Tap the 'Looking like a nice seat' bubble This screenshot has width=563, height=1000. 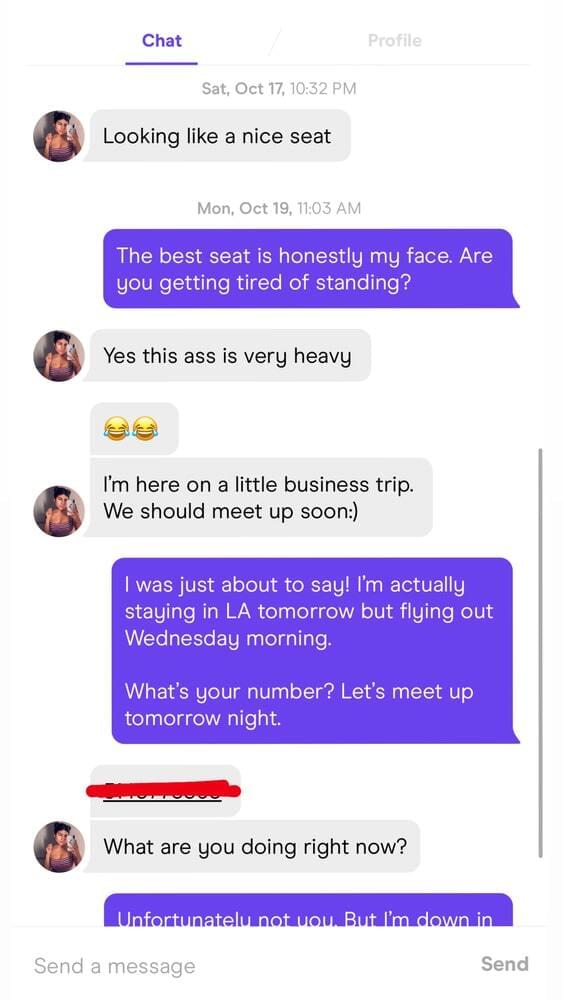(217, 136)
